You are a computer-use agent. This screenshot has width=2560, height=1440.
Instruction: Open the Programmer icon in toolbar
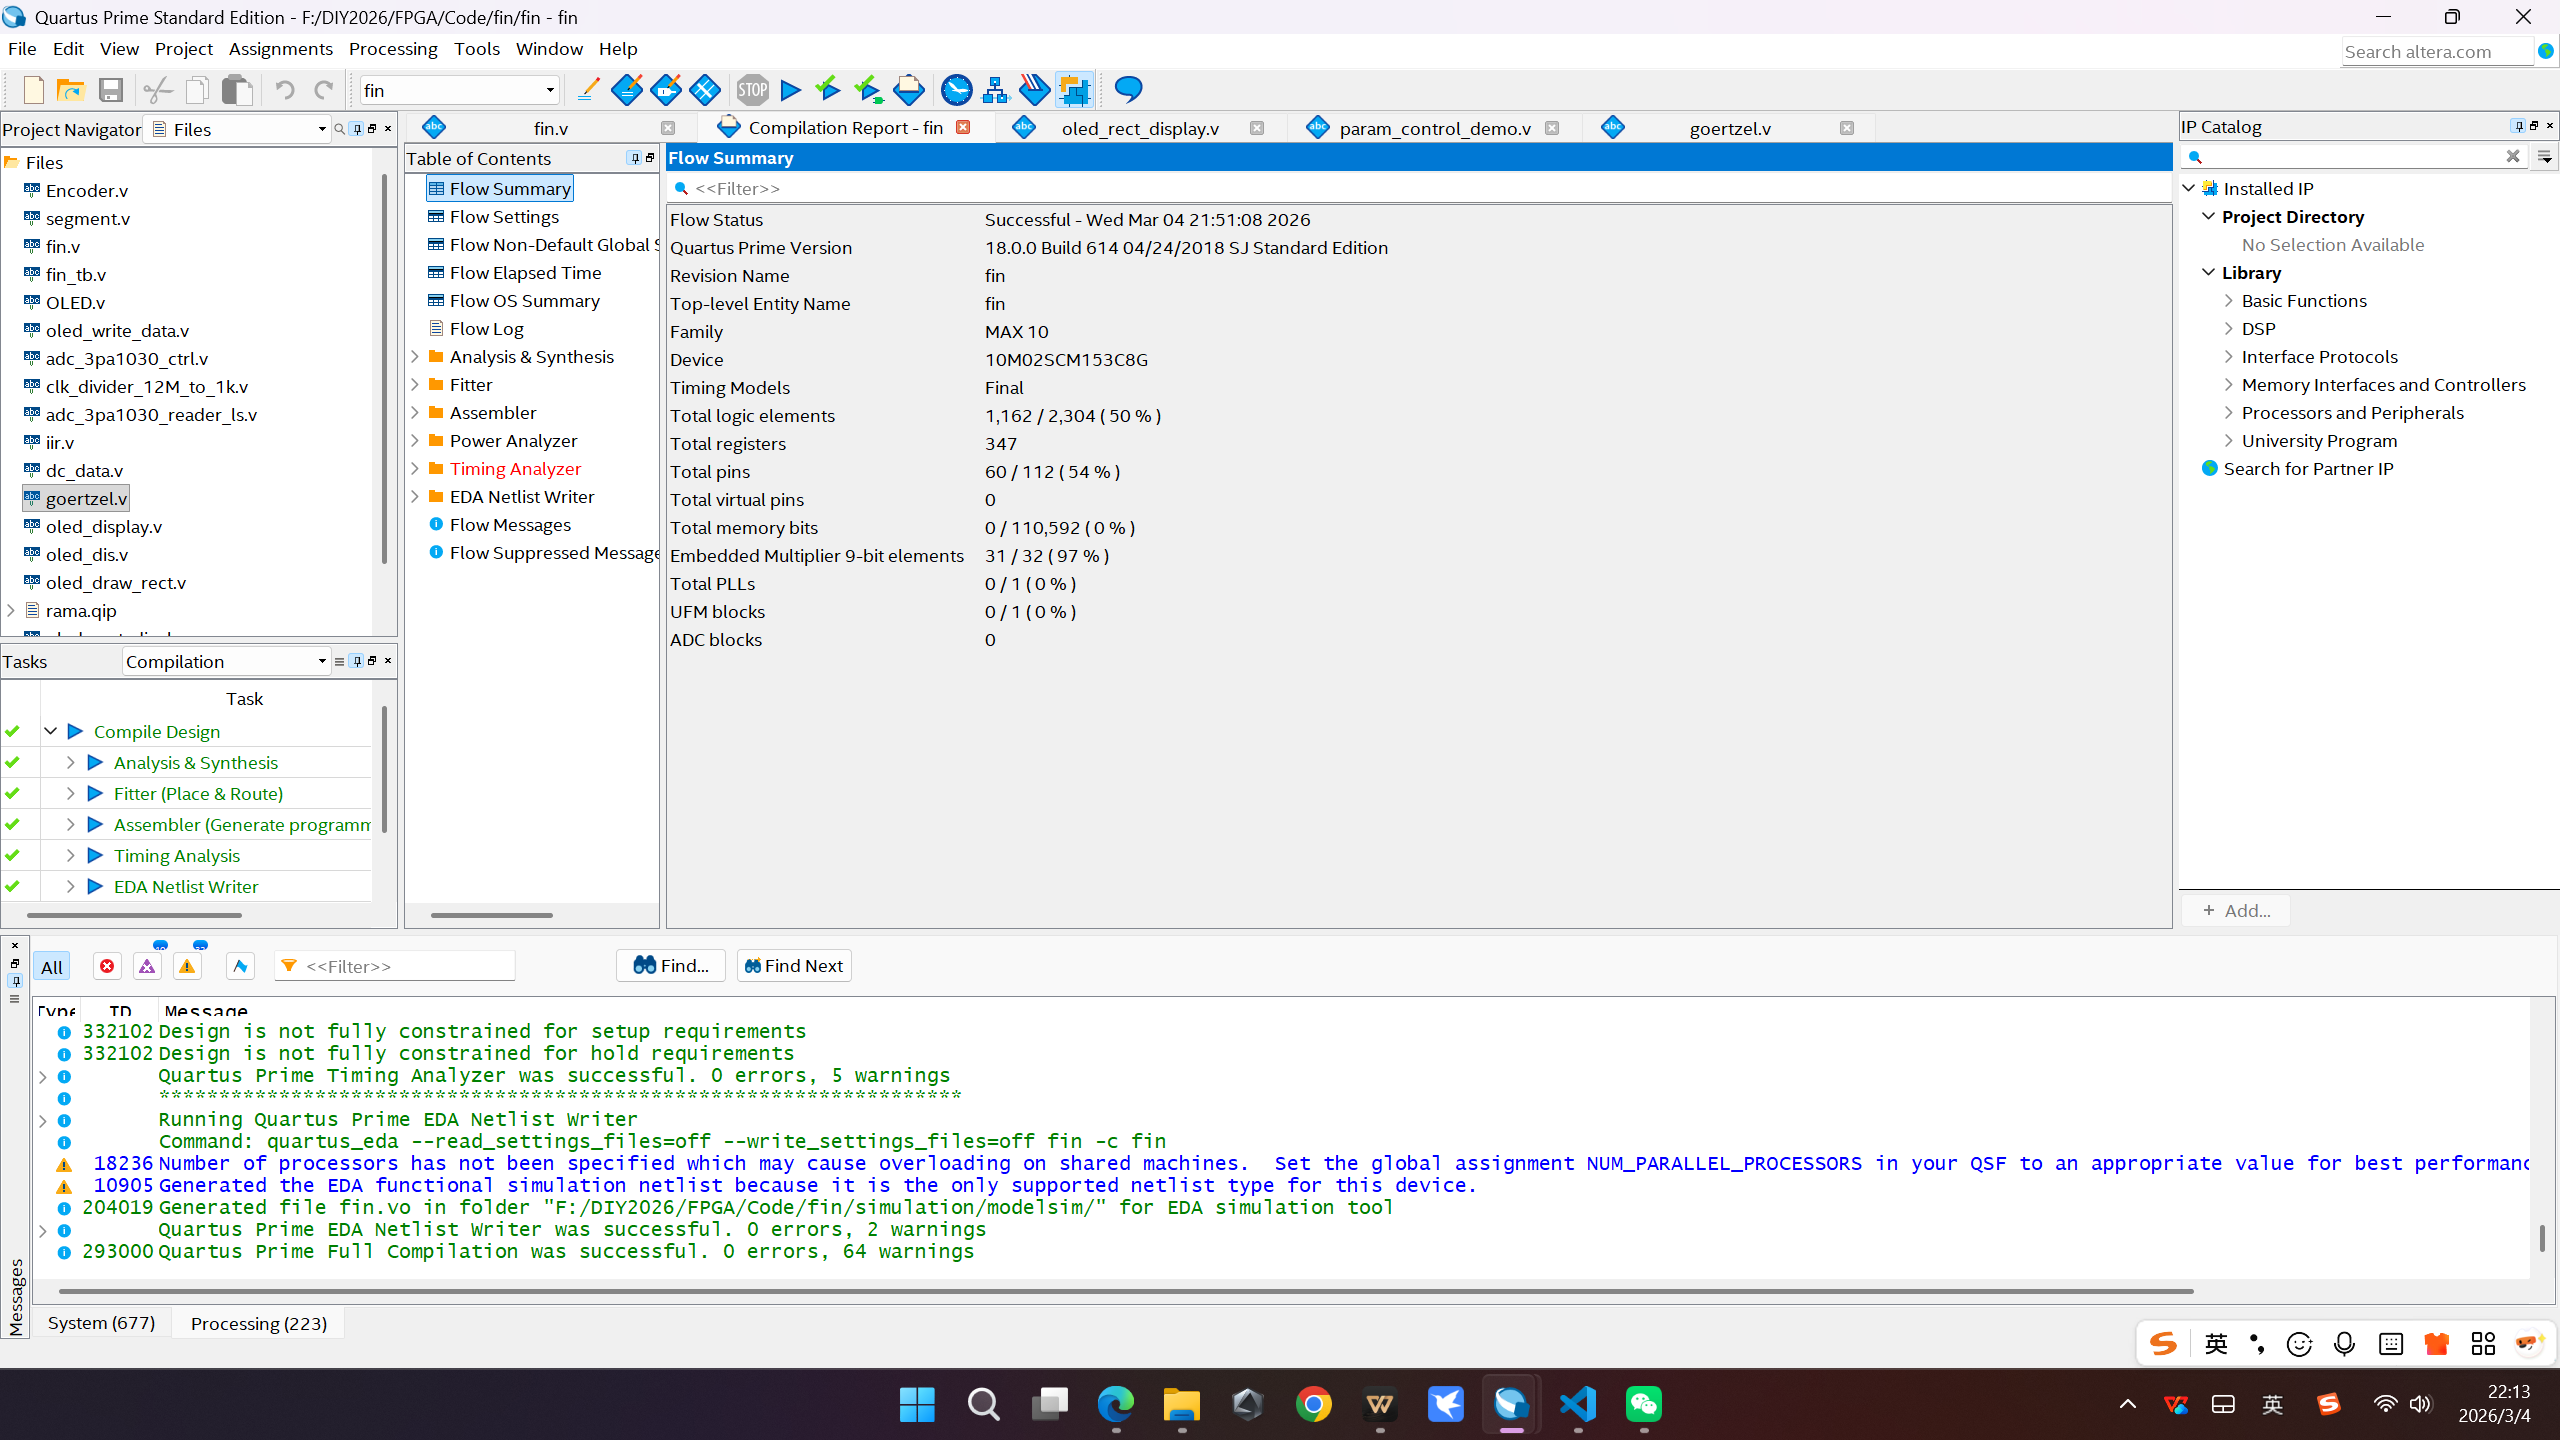(1034, 90)
